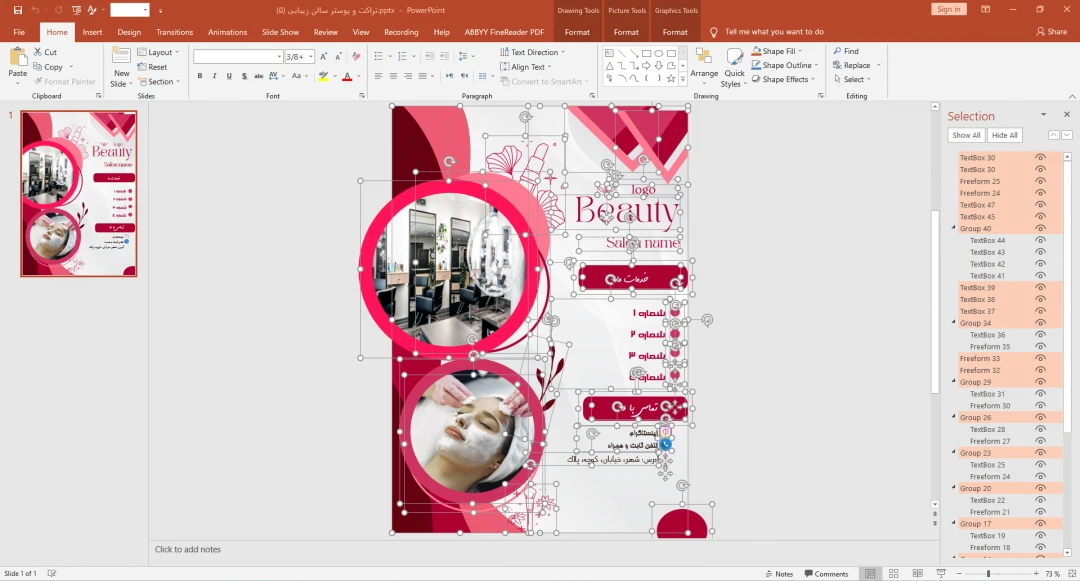Click the Show All button
This screenshot has height=581, width=1080.
[x=966, y=135]
